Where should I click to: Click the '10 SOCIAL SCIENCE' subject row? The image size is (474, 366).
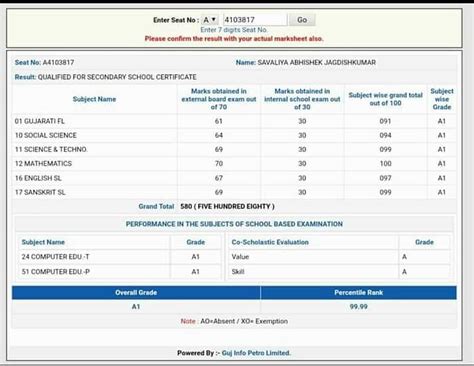[234, 135]
